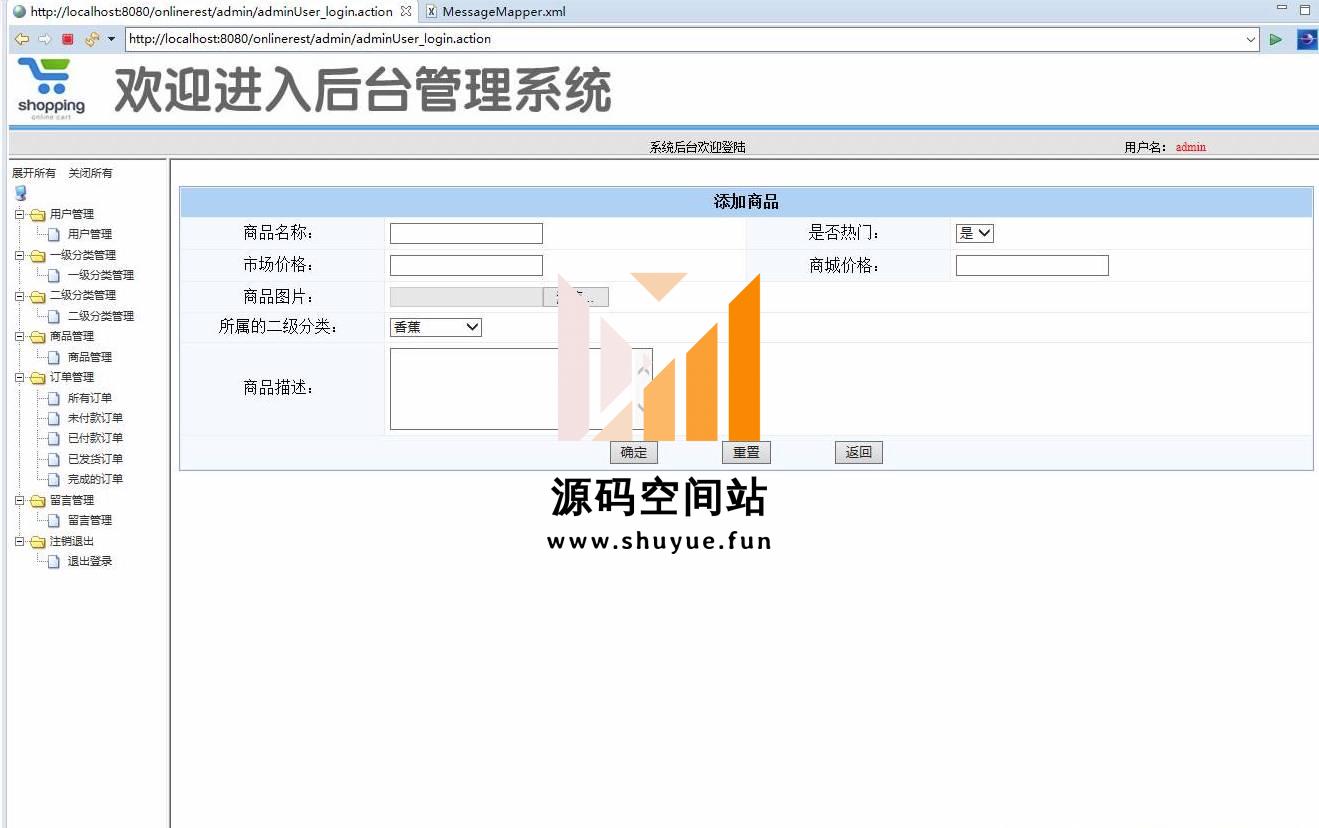Screen dimensions: 1319x828
Task: Click the red stop loading icon
Action: (x=67, y=39)
